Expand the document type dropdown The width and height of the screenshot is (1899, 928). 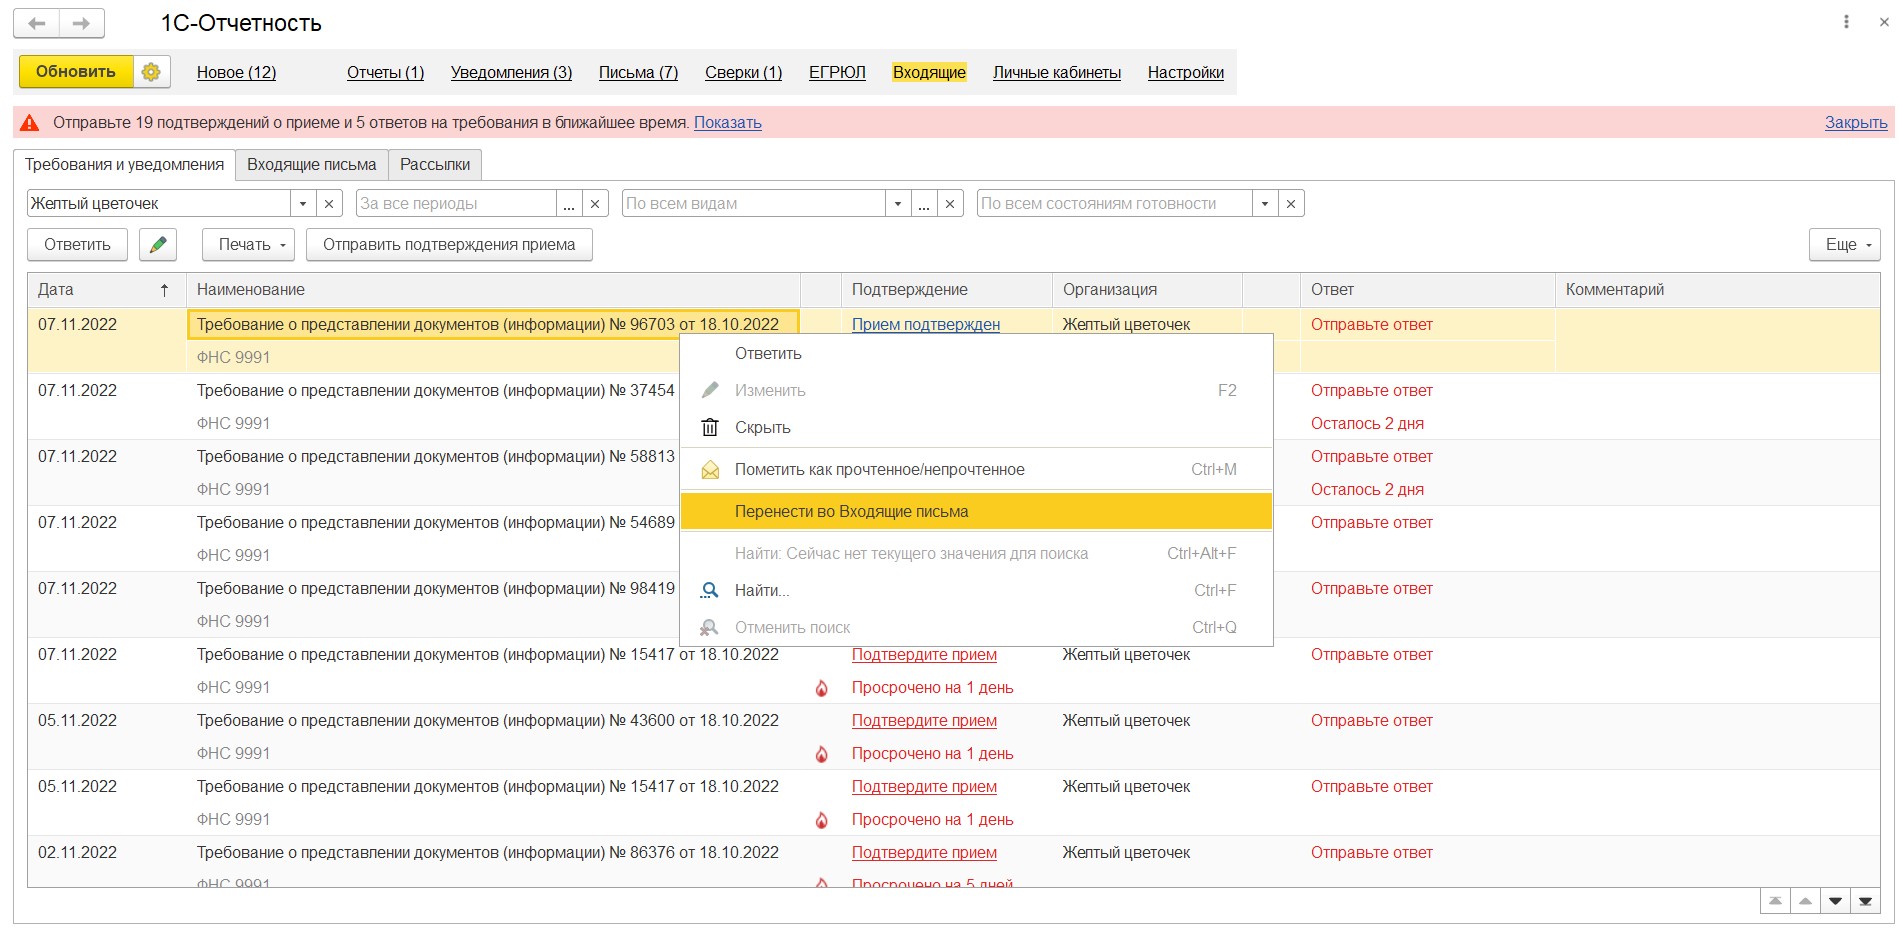click(898, 204)
